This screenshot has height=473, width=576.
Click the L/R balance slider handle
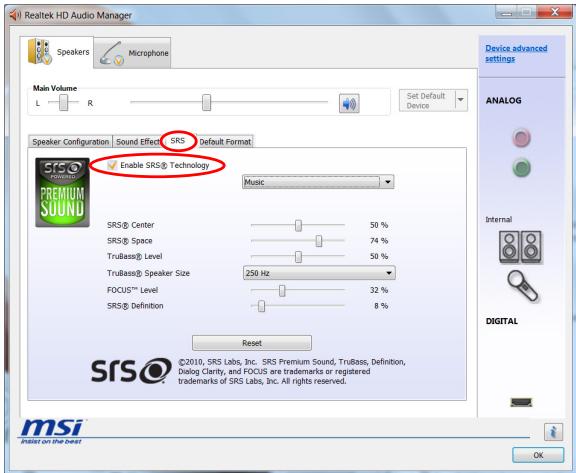tap(64, 102)
